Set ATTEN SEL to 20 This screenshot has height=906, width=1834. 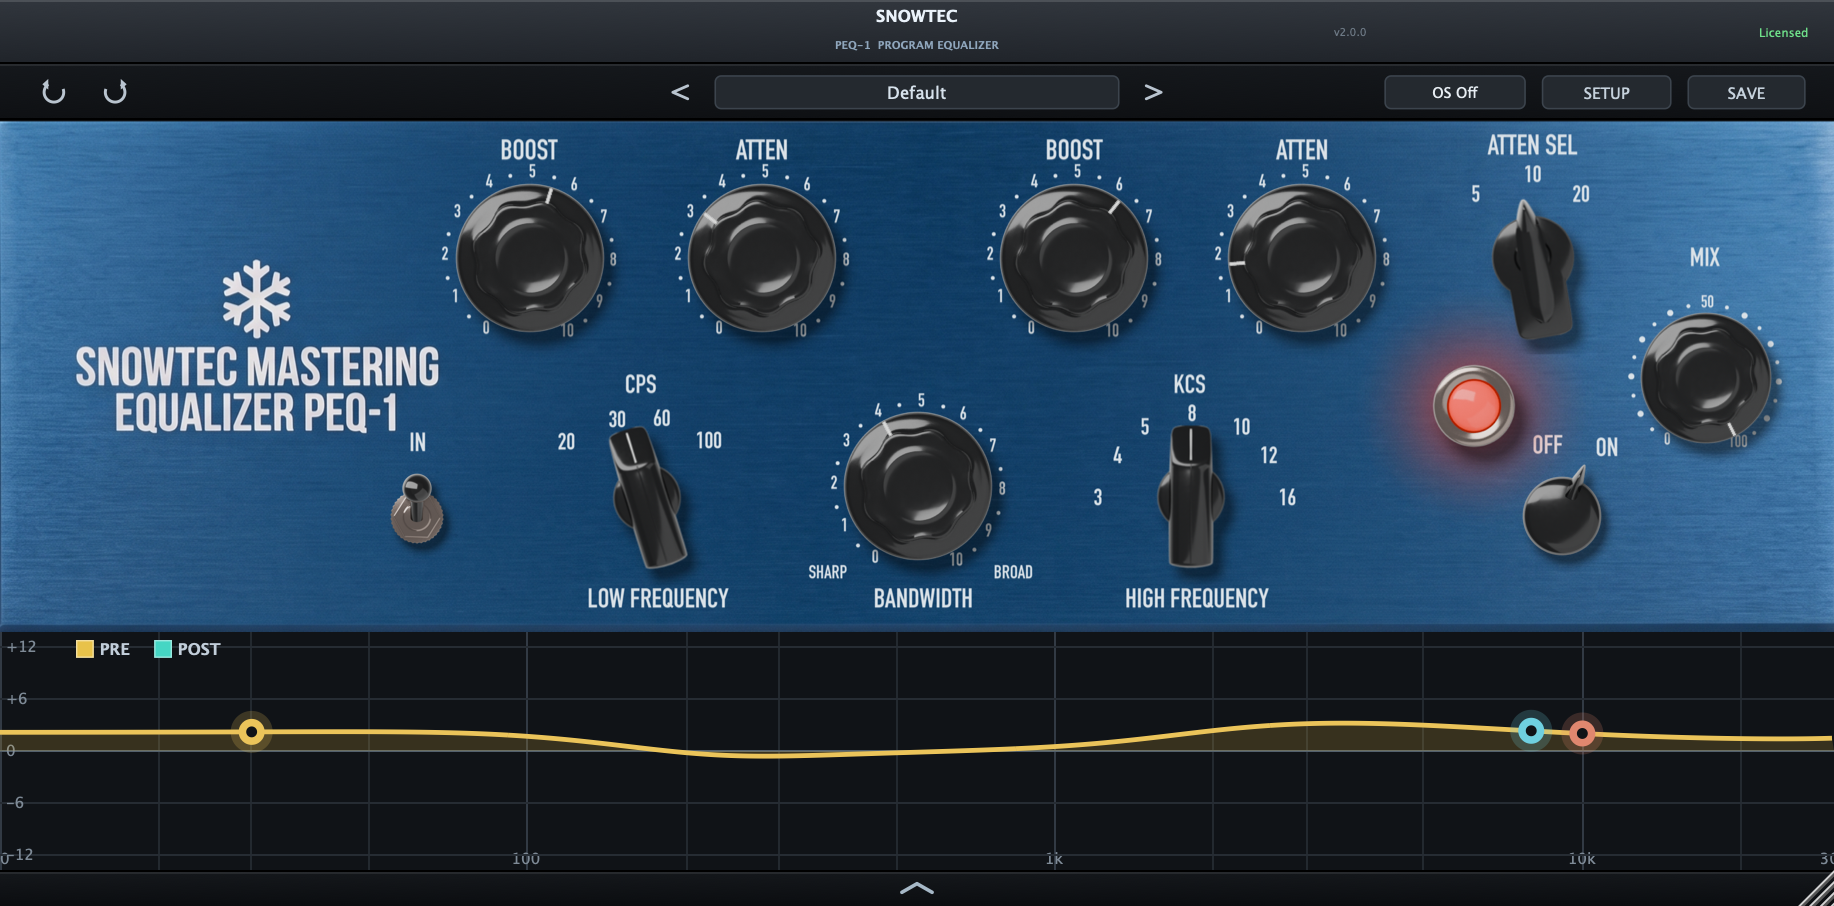tap(1580, 194)
